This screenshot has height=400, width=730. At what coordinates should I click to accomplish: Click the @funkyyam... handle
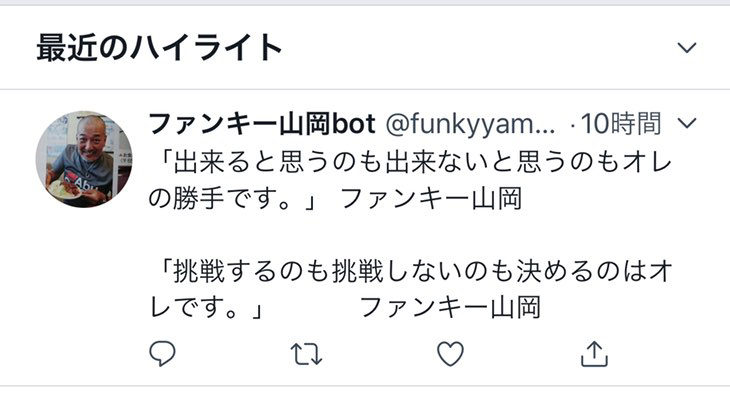pos(470,124)
